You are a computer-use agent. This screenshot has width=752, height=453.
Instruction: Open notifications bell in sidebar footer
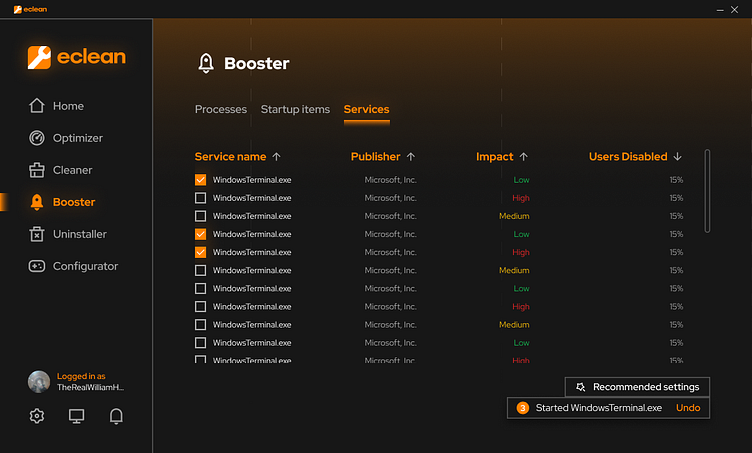click(x=116, y=416)
